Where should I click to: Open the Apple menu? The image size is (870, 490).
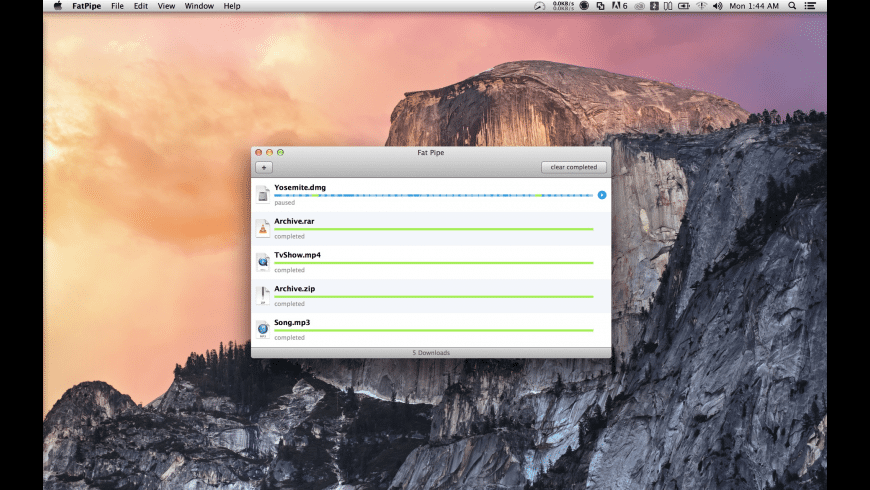click(57, 6)
